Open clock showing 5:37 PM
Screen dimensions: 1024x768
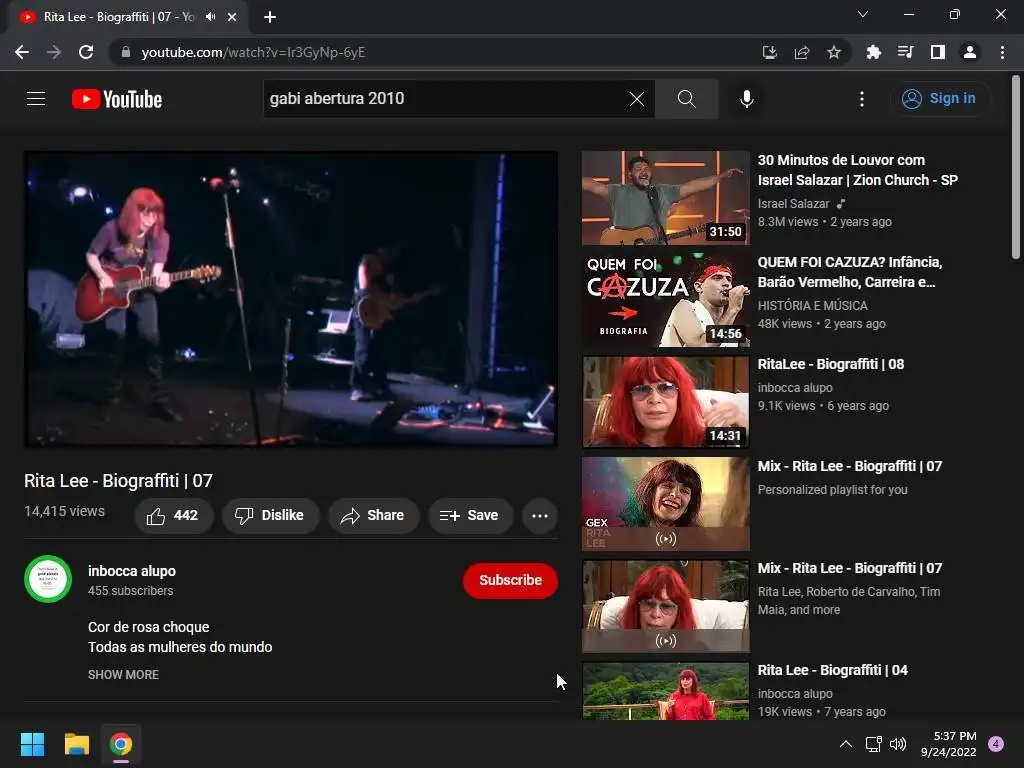pyautogui.click(x=948, y=744)
